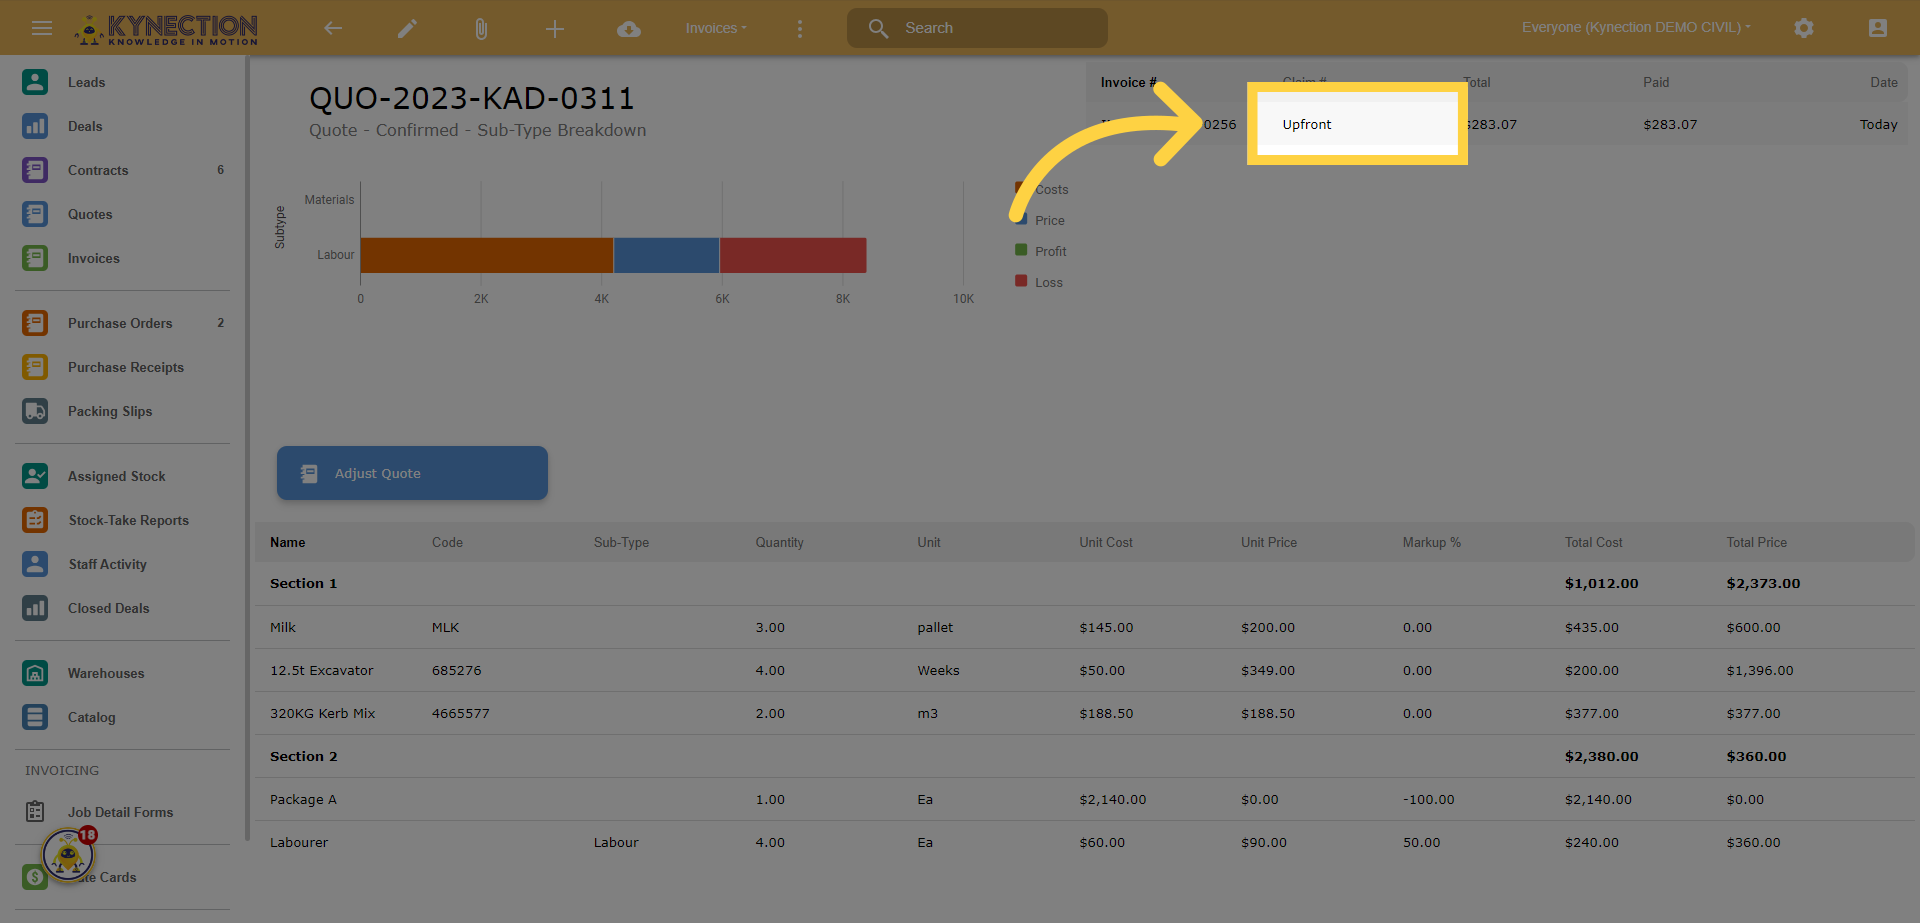Screen dimensions: 1920x923
Task: Open the robot assistant with 18 badge
Action: (68, 855)
